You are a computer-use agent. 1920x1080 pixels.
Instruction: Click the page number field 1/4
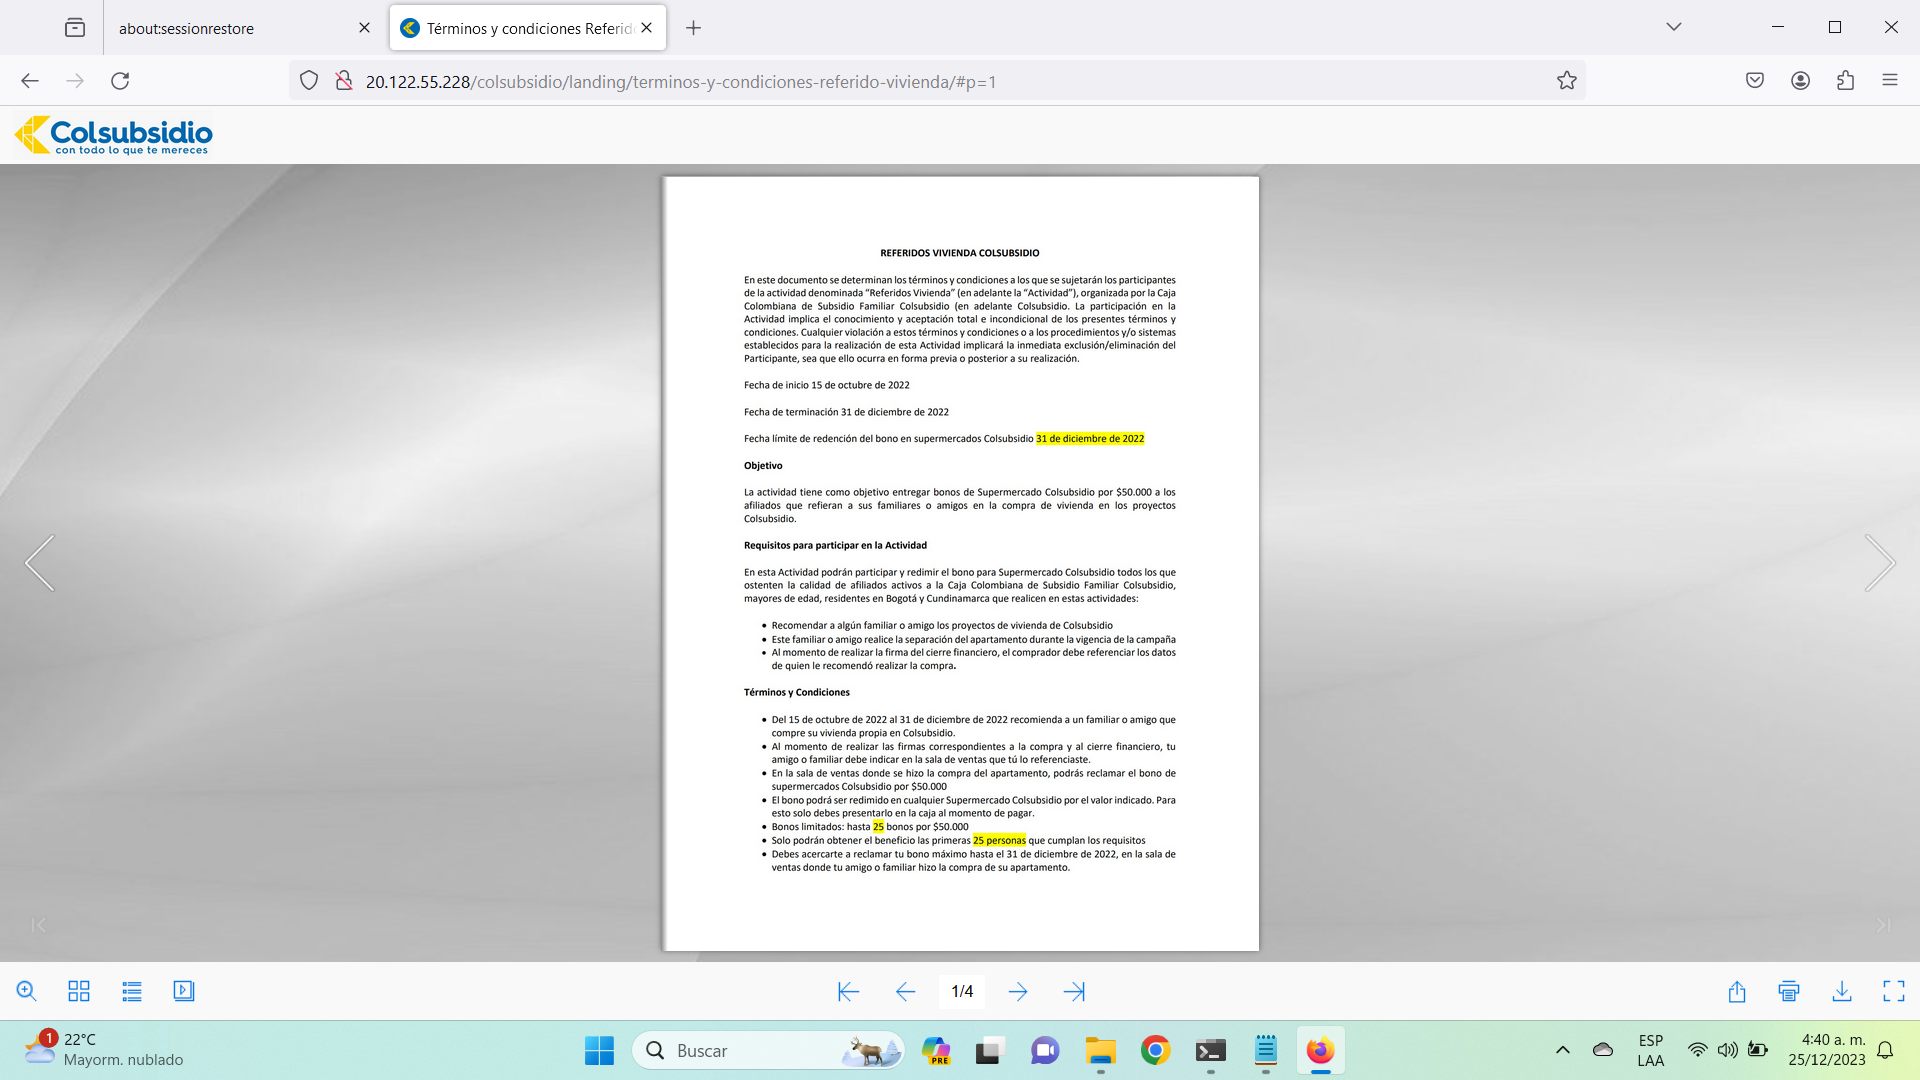point(962,991)
